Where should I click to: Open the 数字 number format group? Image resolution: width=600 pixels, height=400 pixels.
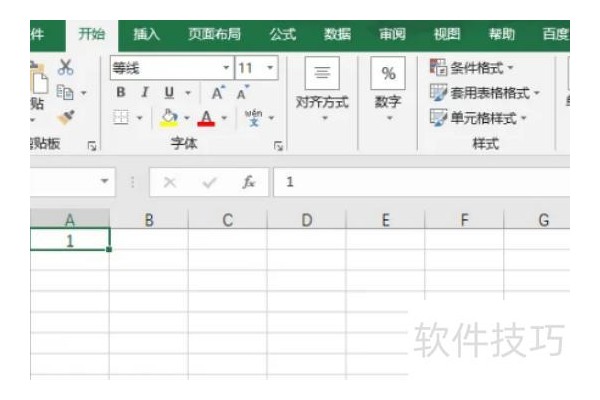(388, 89)
